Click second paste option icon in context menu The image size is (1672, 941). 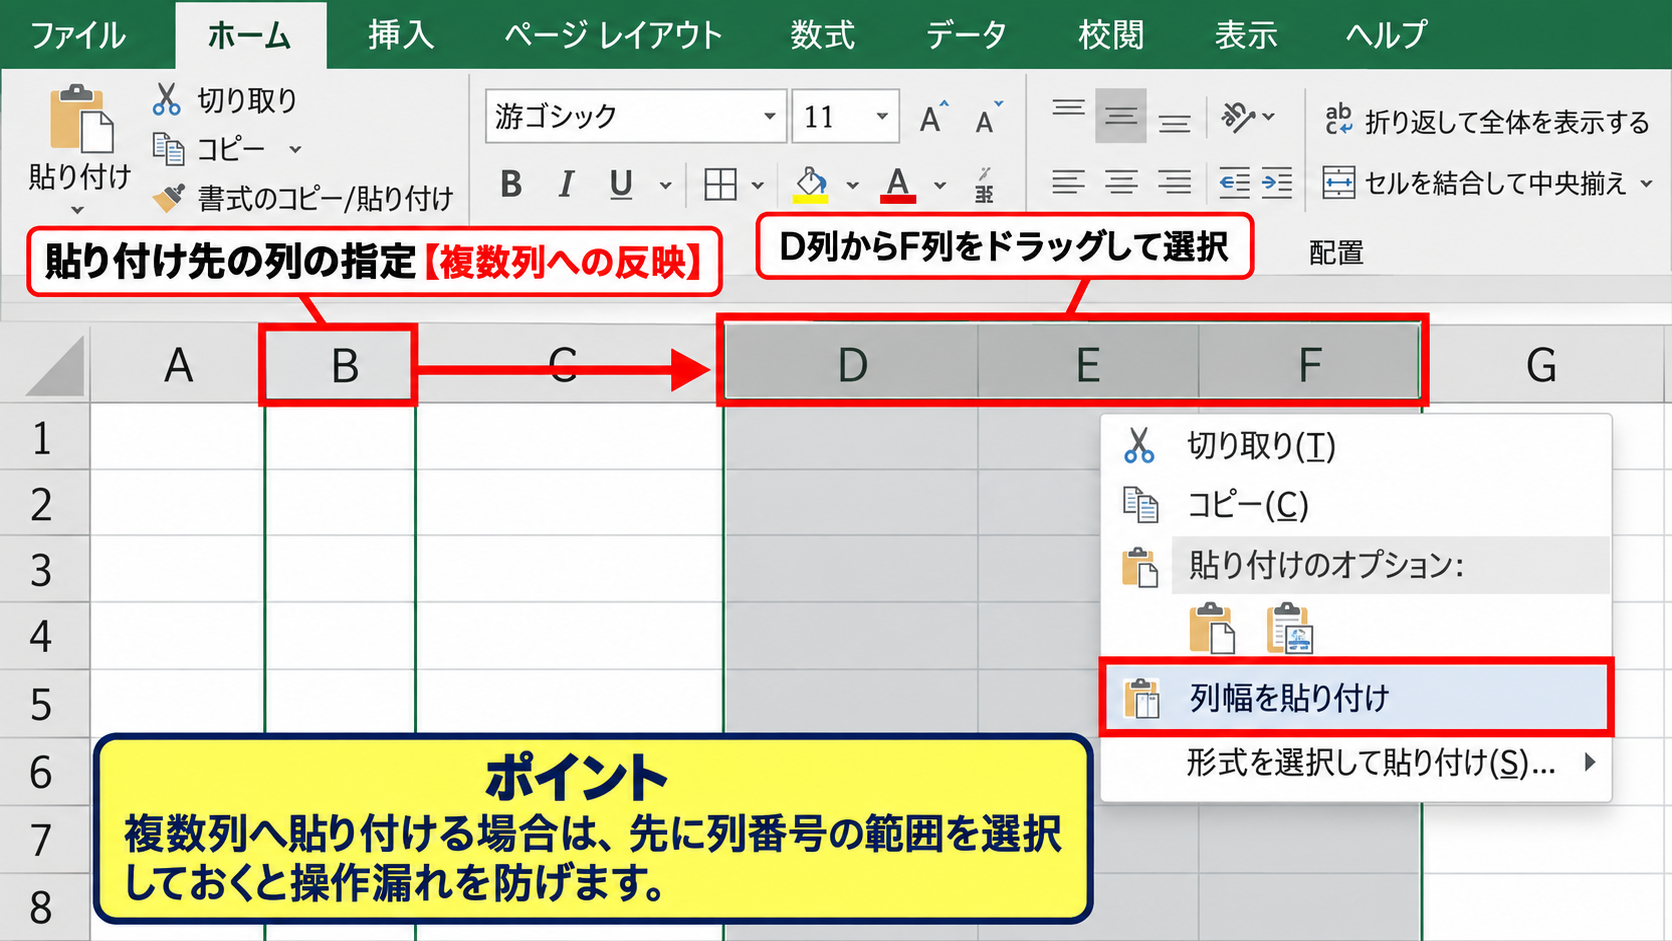(1289, 629)
